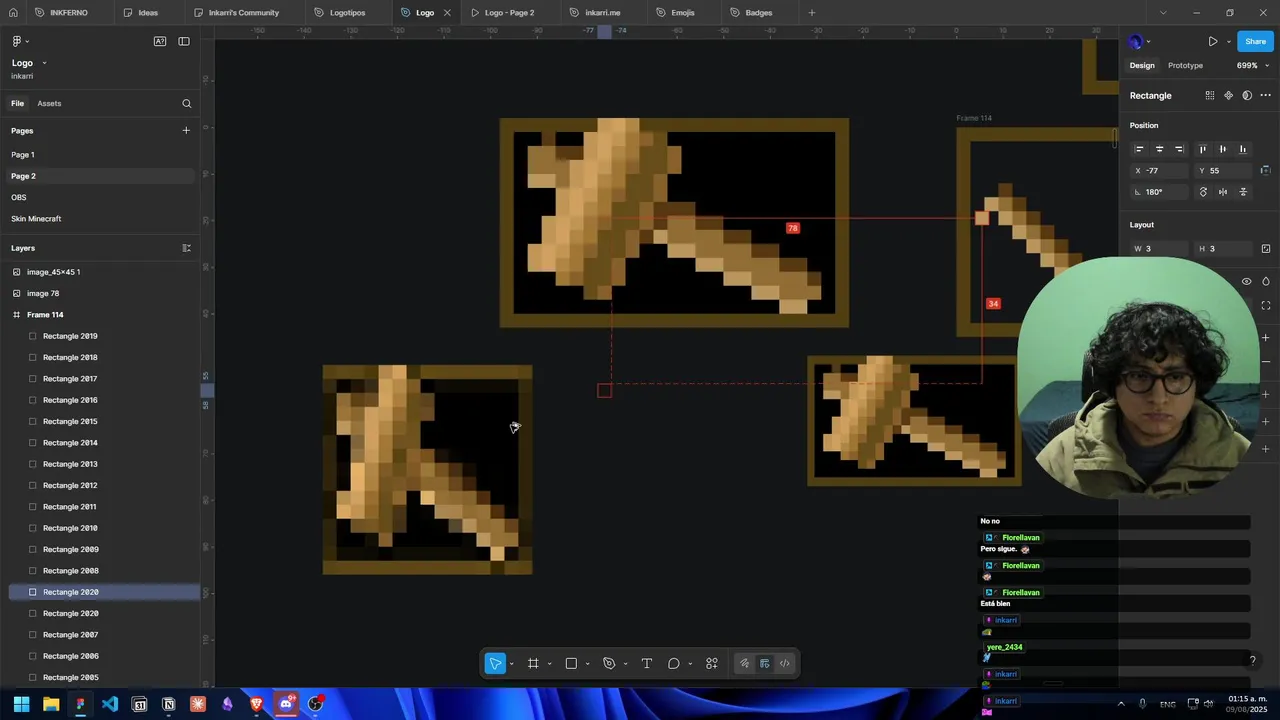
Task: Select the Pen tool
Action: (609, 663)
